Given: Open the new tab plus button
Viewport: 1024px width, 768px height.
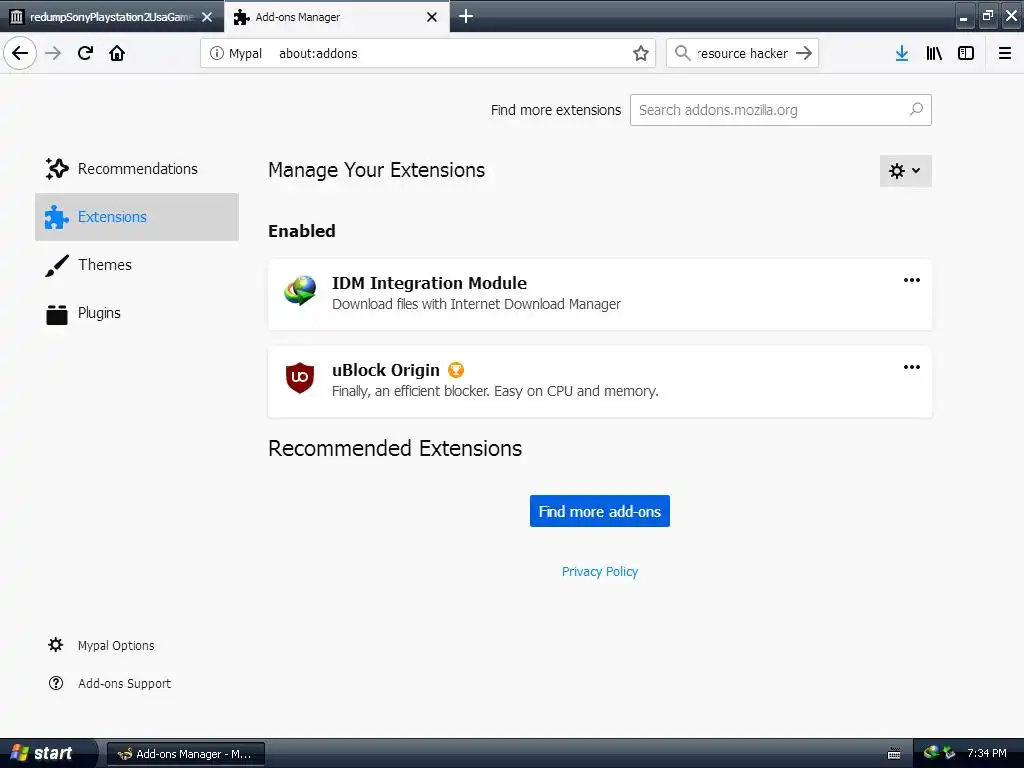Looking at the screenshot, I should [x=466, y=16].
